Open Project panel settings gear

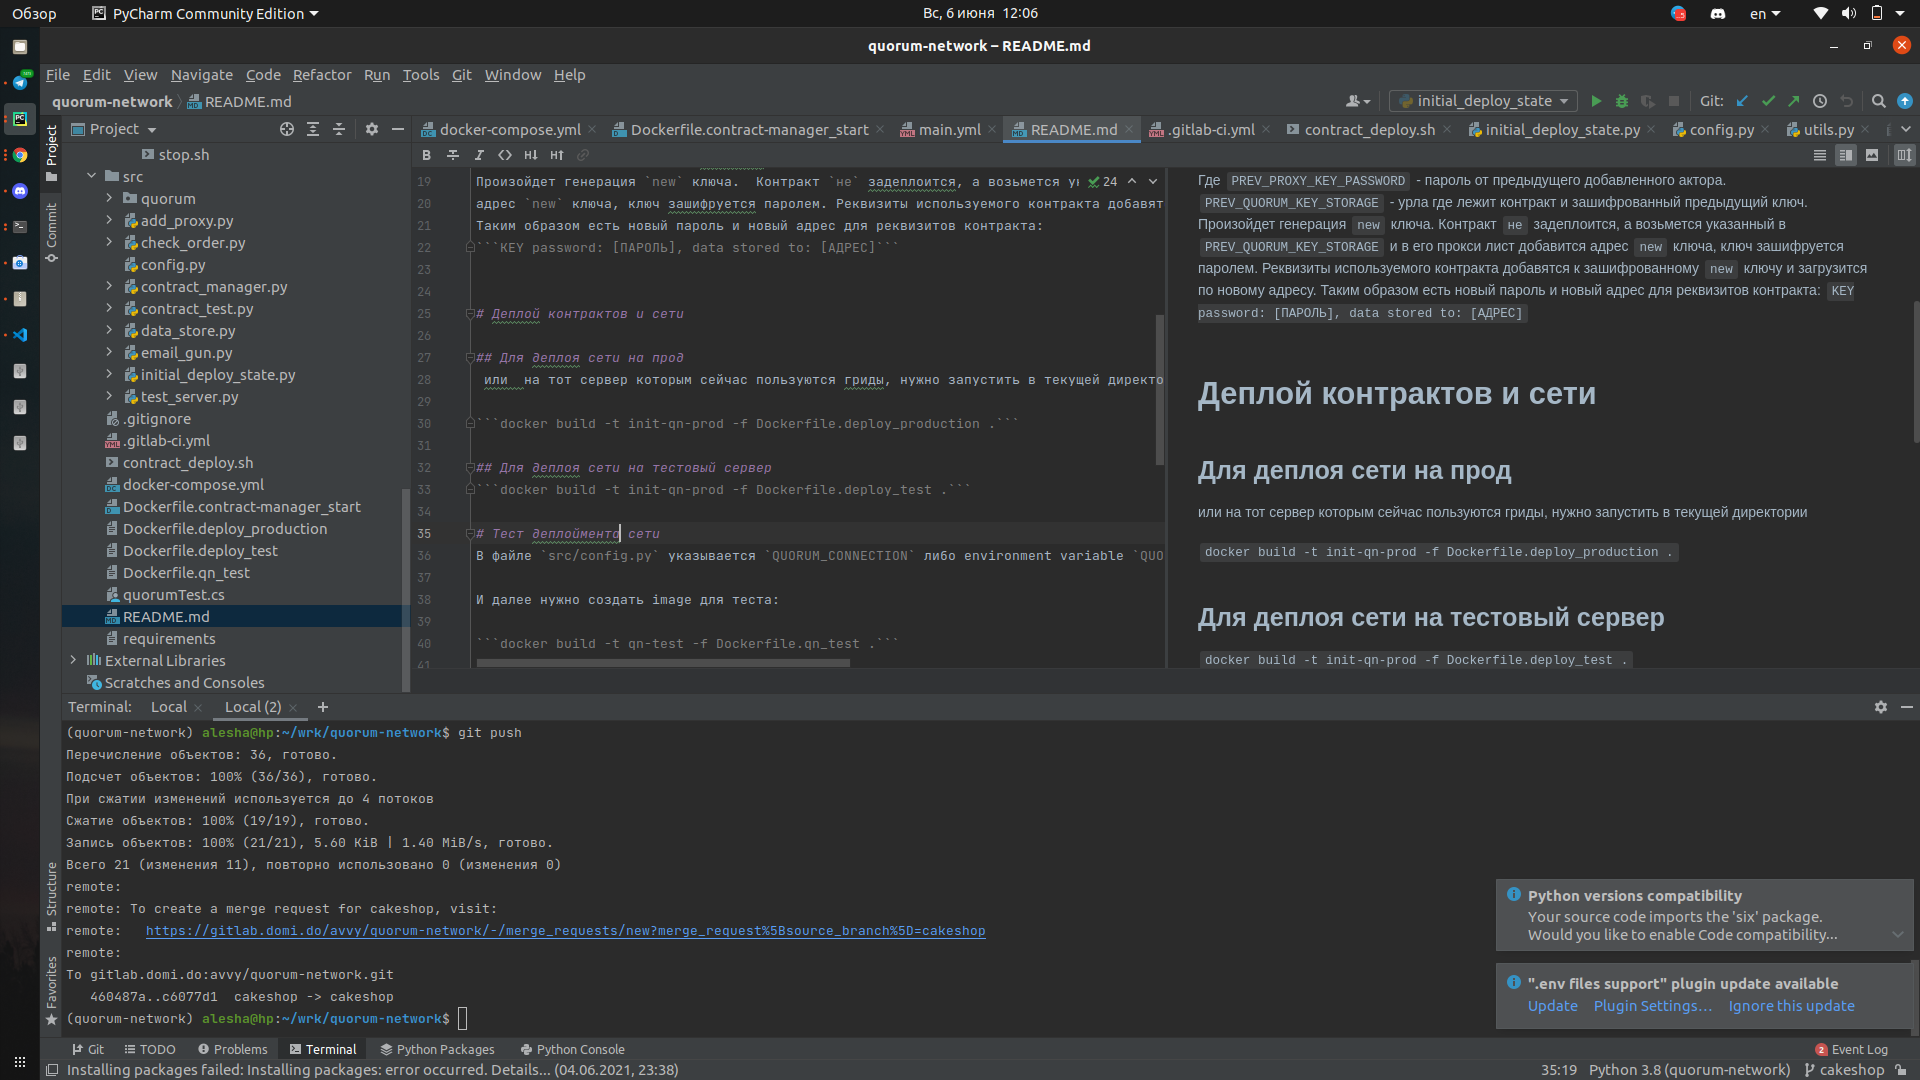click(372, 129)
